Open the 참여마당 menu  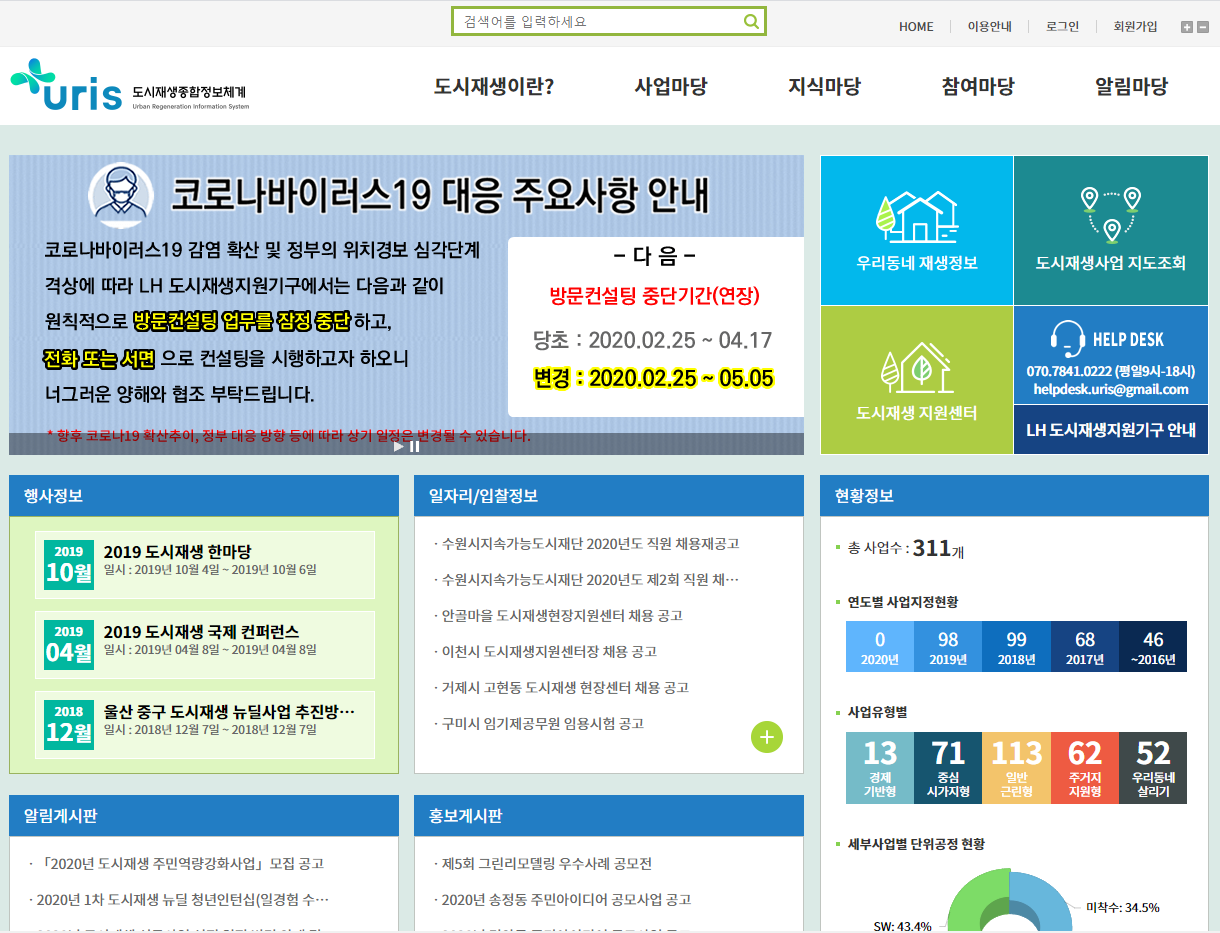[x=978, y=86]
